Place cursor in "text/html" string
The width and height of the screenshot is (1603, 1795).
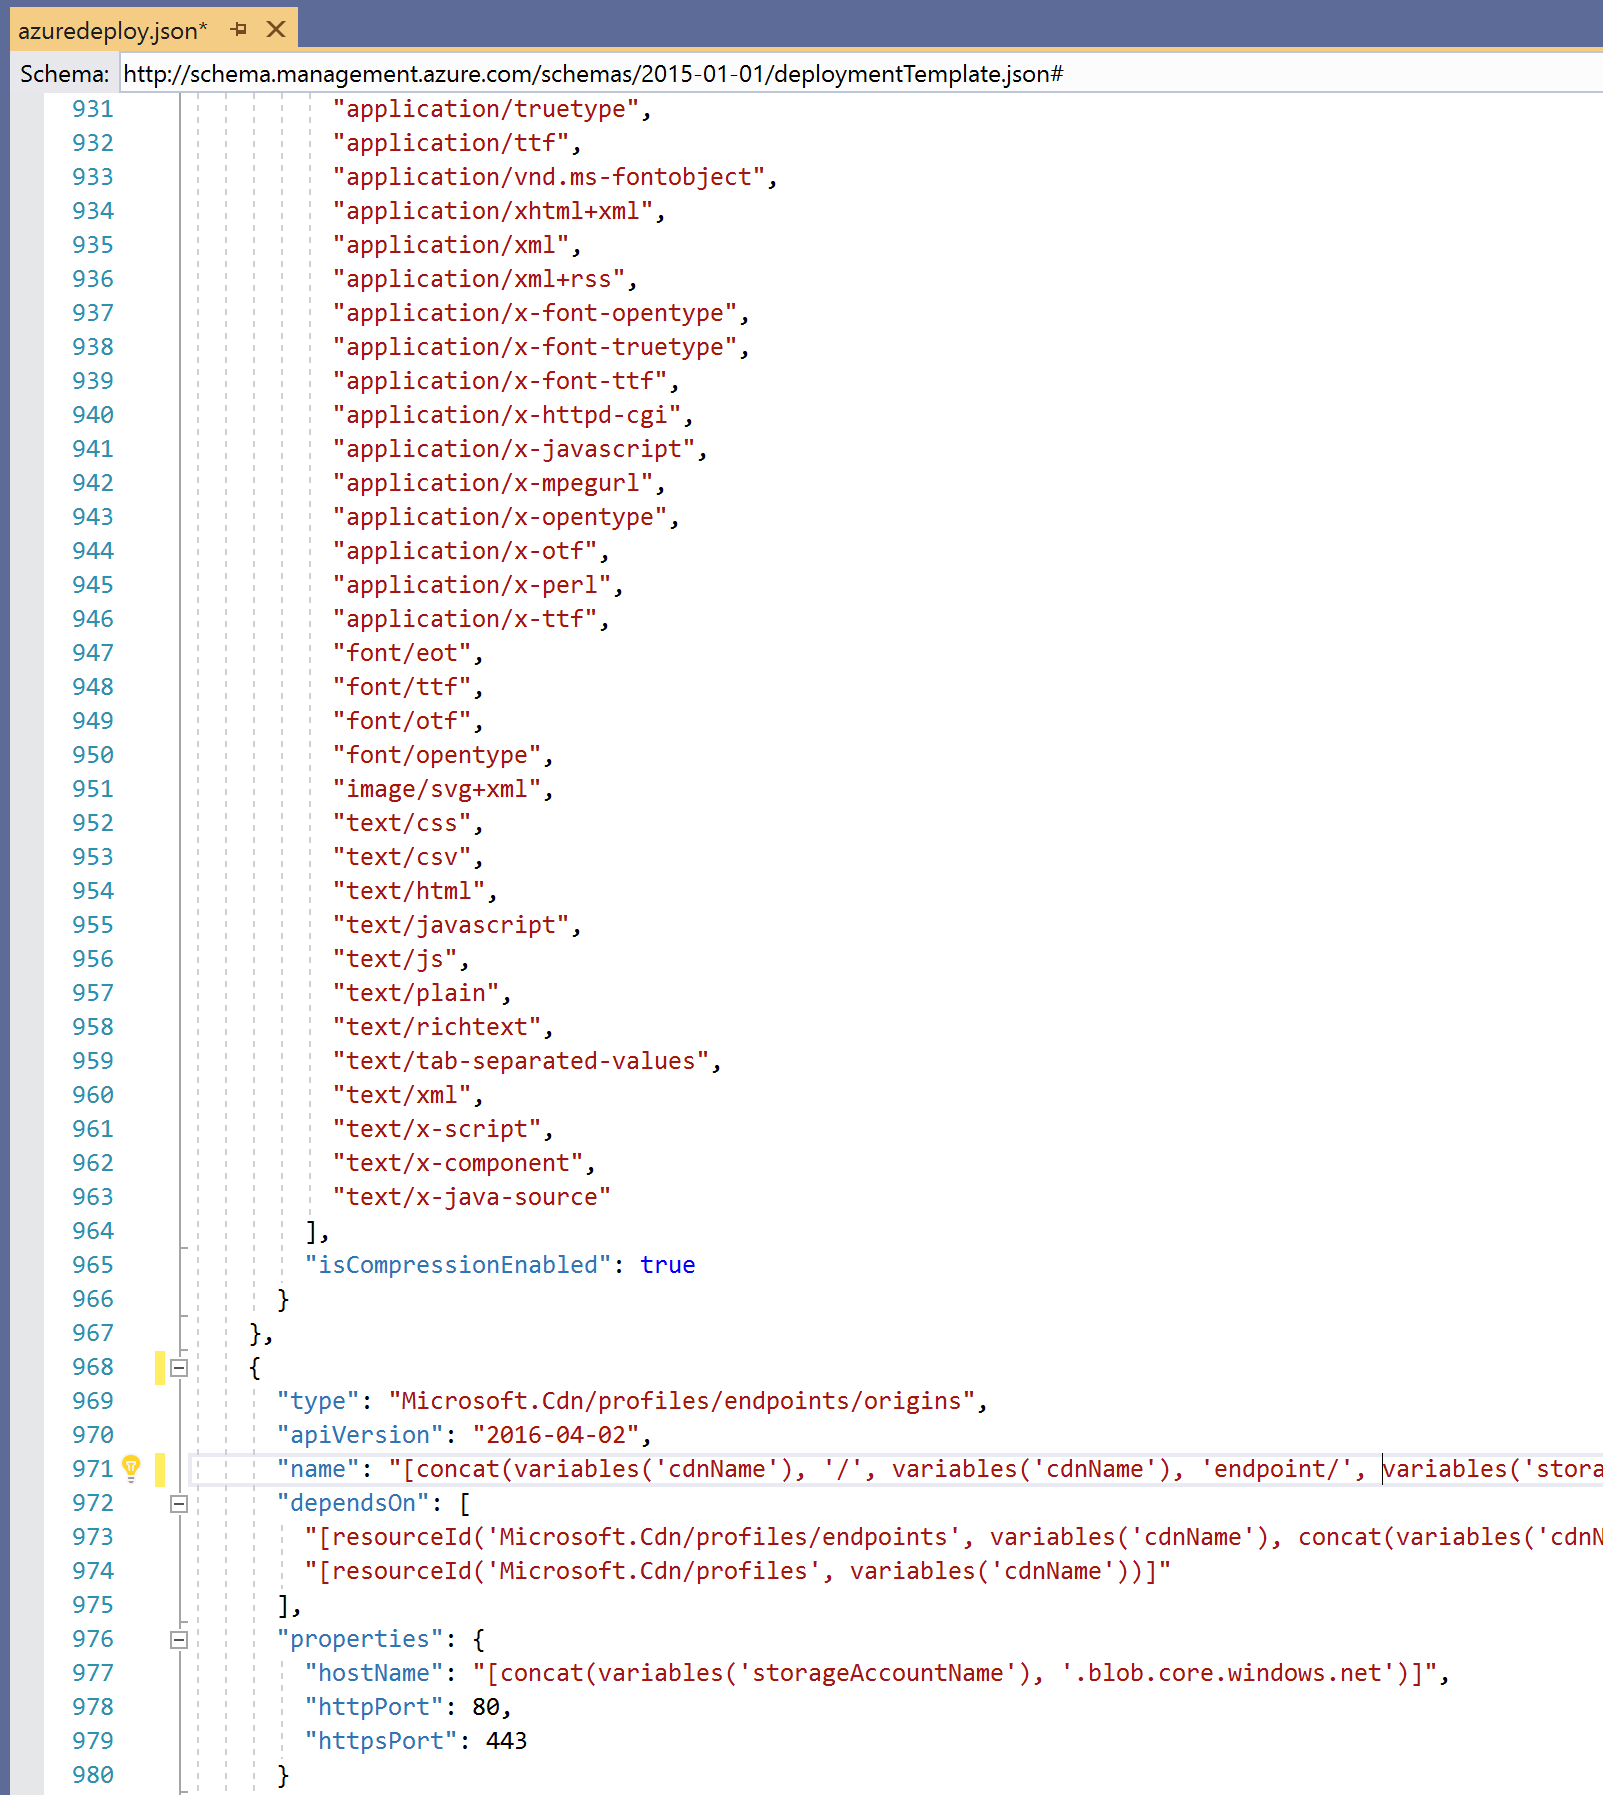[x=409, y=891]
